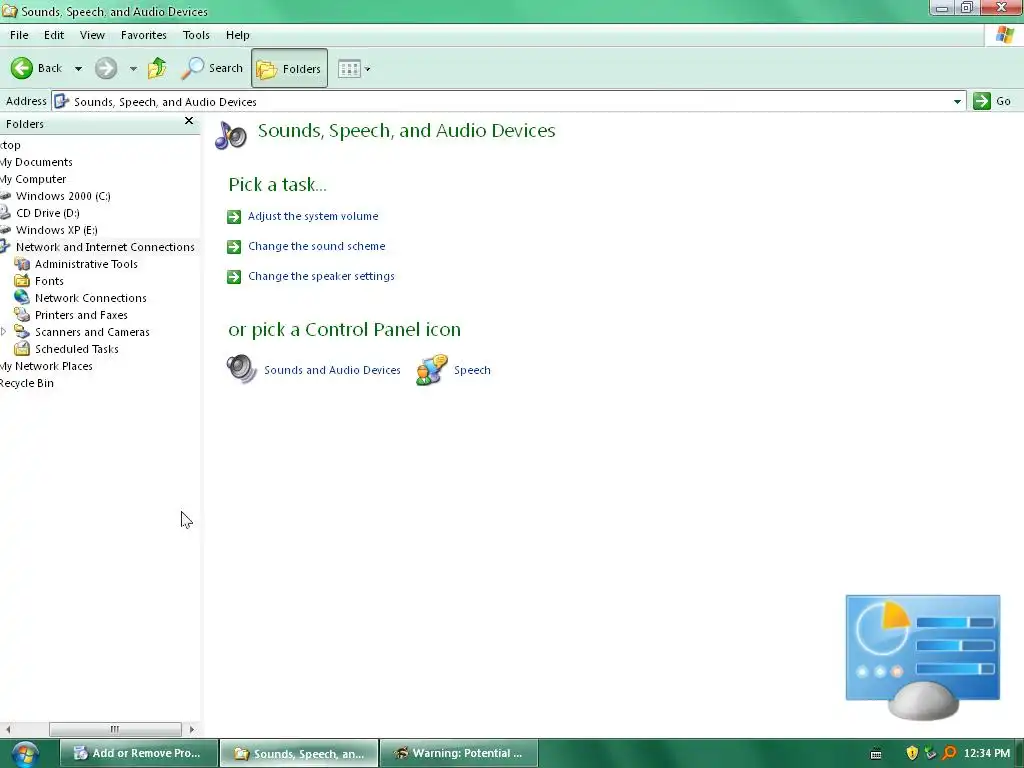Open the Help menu
This screenshot has width=1024, height=768.
click(x=238, y=35)
